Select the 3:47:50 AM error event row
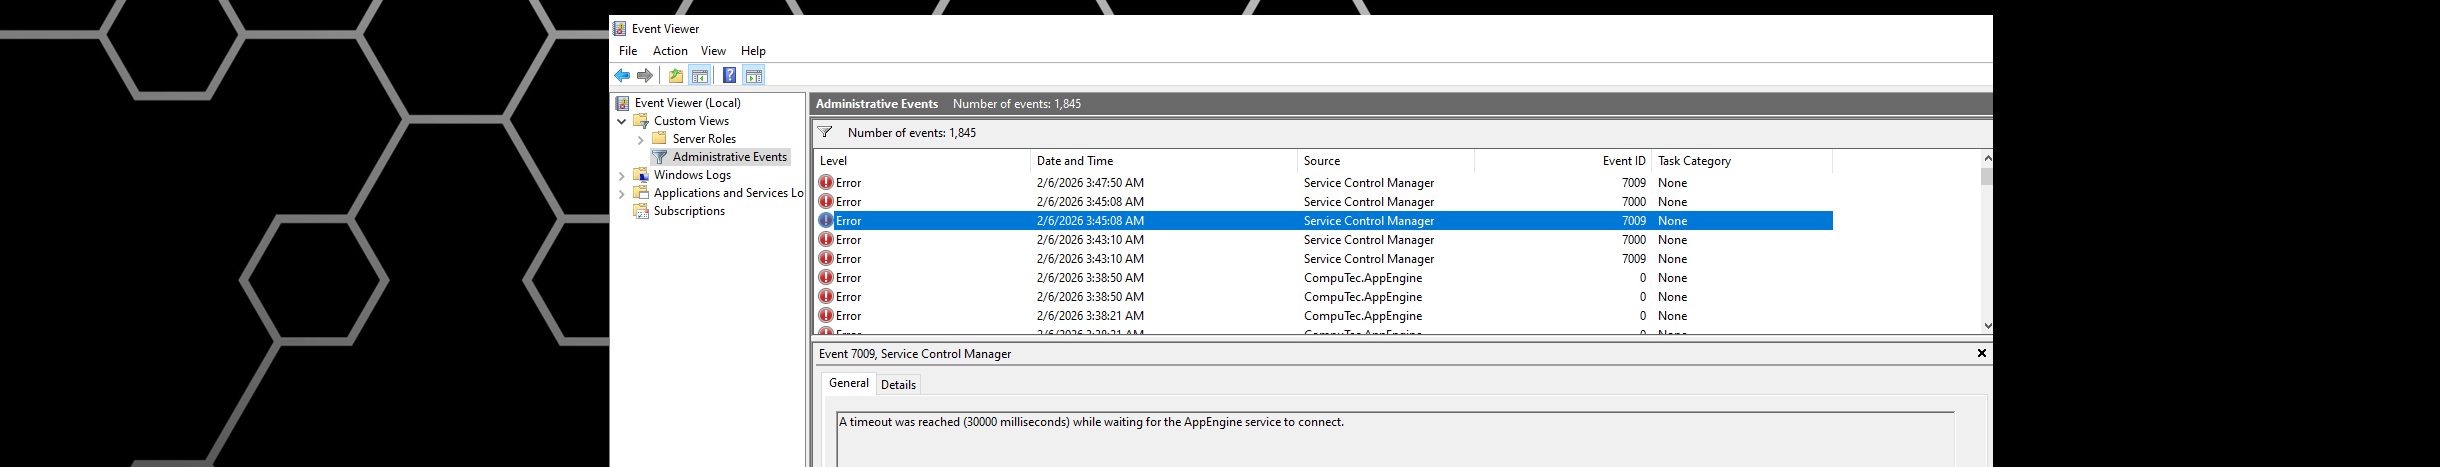This screenshot has width=2440, height=467. [x=1090, y=183]
